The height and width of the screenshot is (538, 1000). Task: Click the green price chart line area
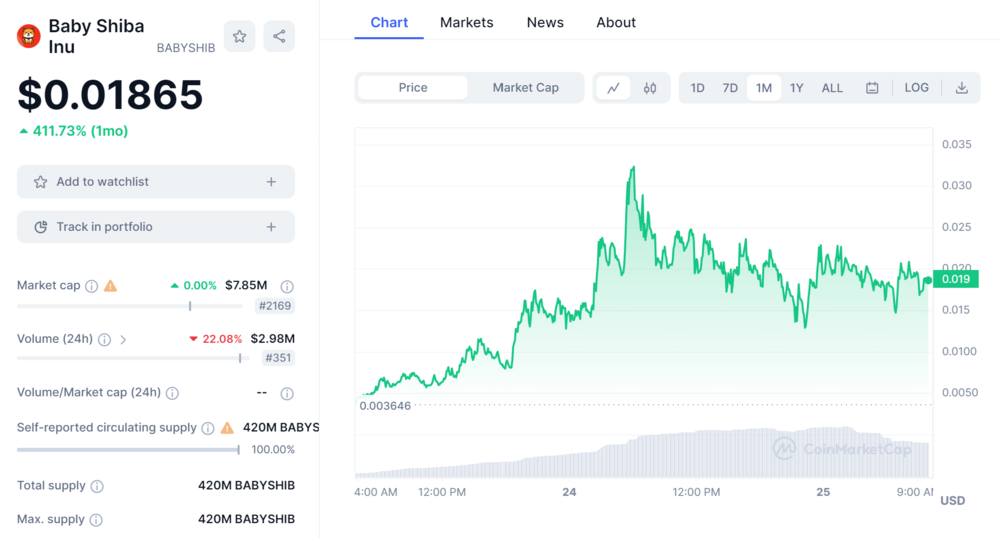click(x=643, y=280)
